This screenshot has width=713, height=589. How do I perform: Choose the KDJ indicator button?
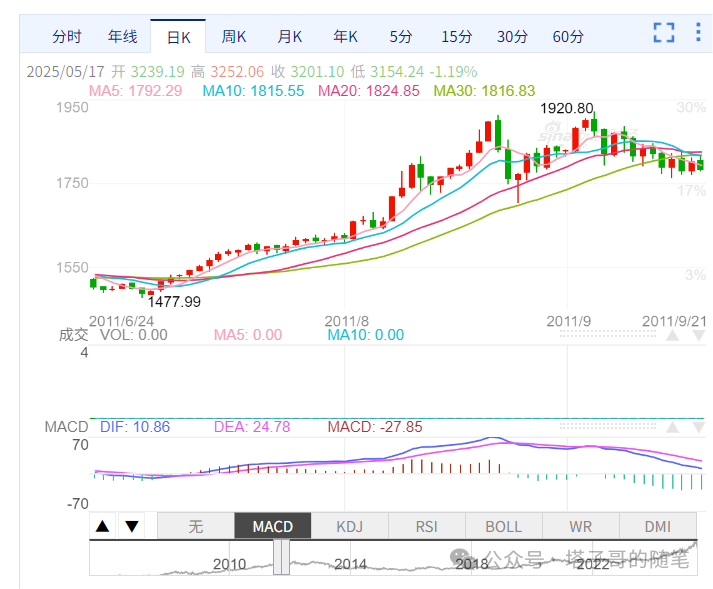pos(350,526)
